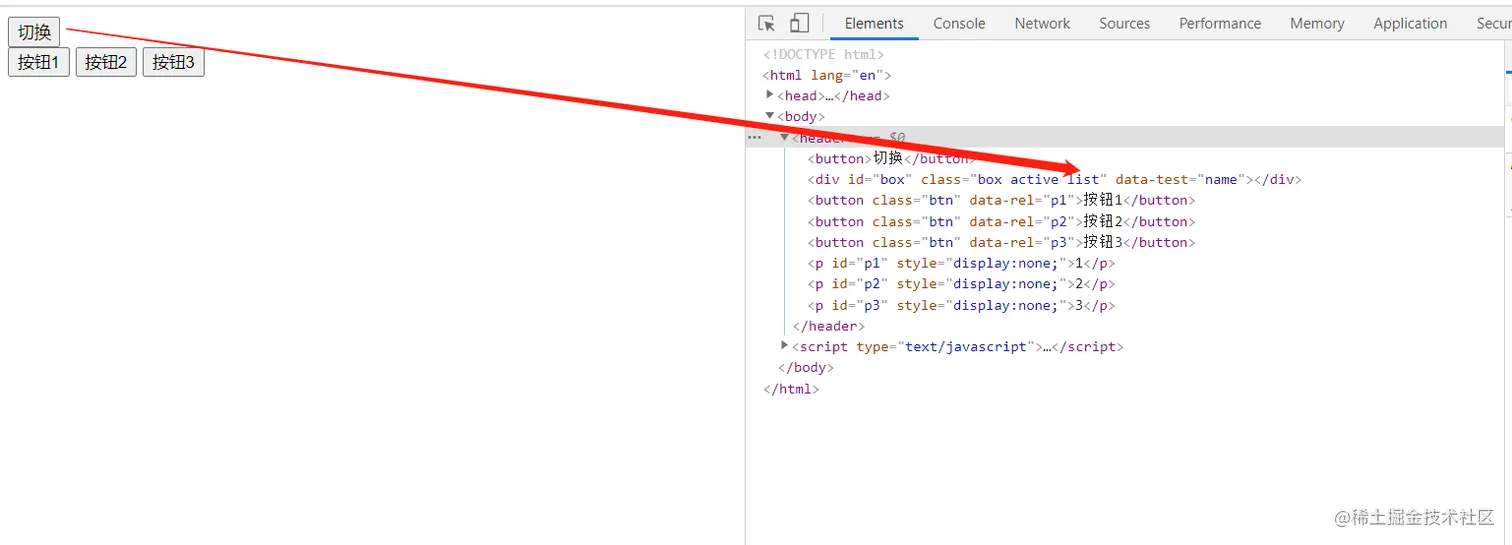
Task: Select the p id="p2" node
Action: point(961,284)
